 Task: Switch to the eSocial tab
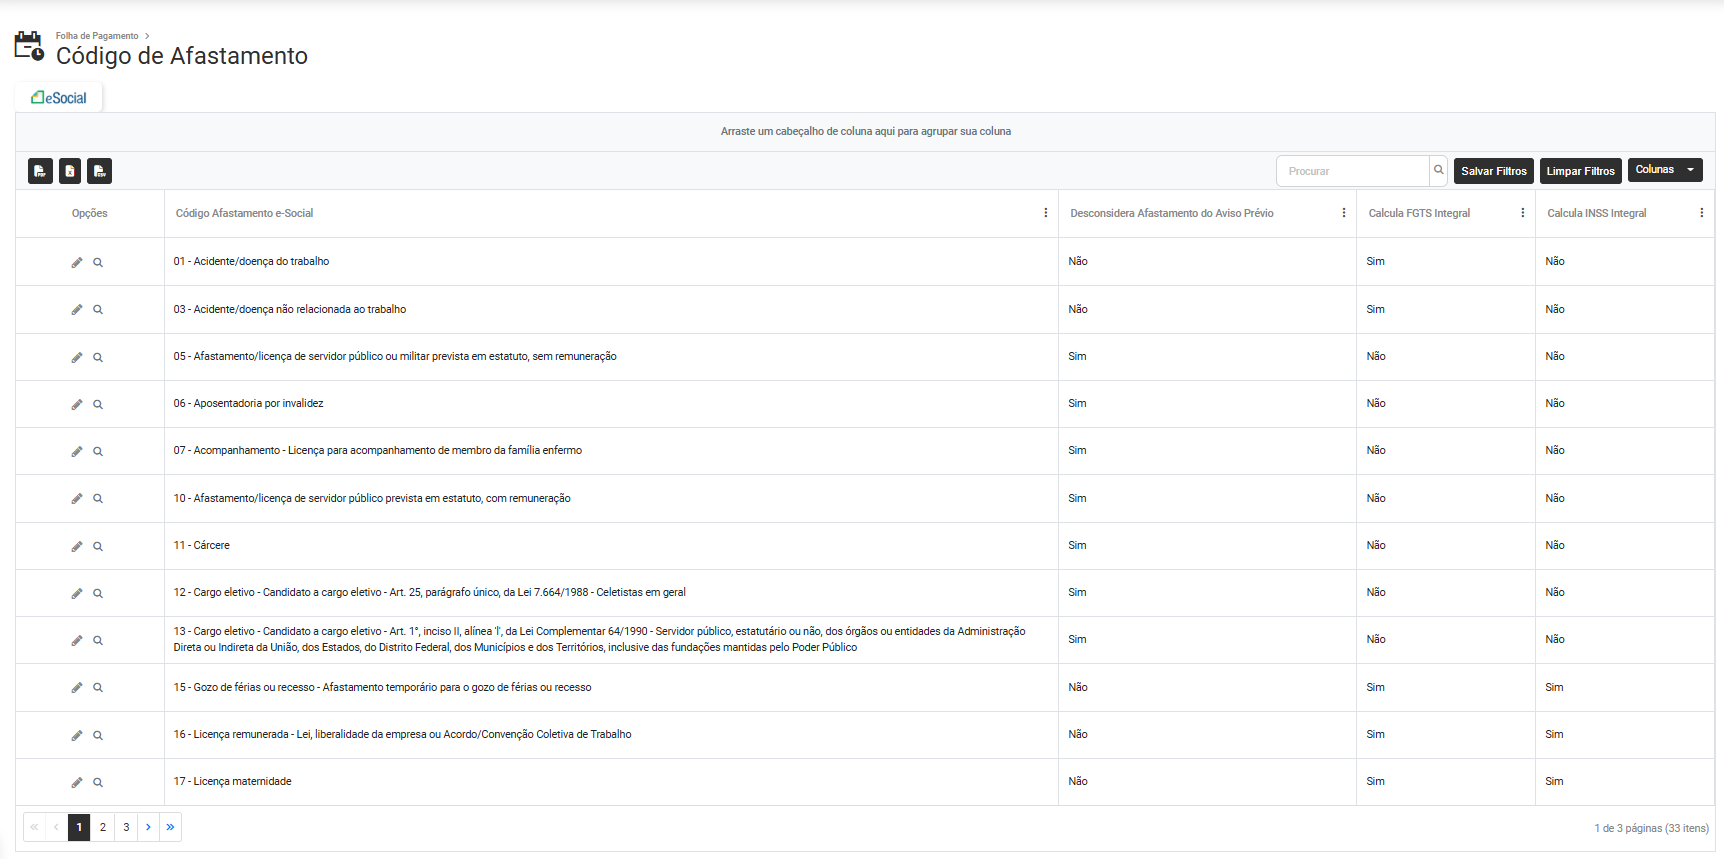(x=59, y=98)
